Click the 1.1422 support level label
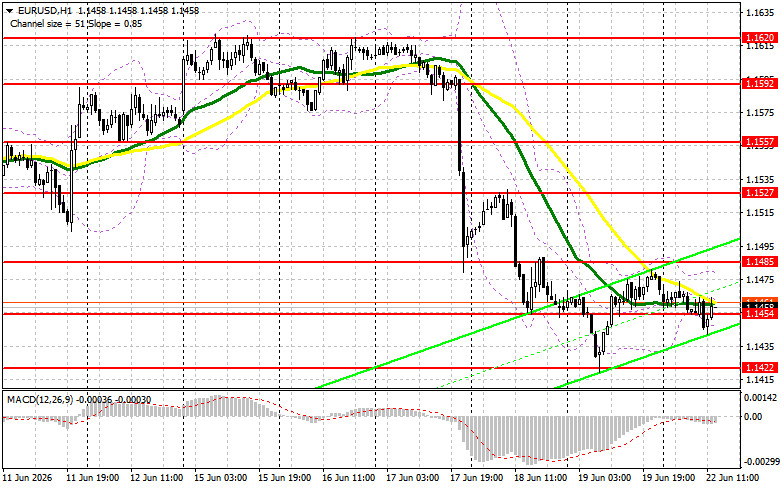The image size is (781, 489). coord(760,367)
